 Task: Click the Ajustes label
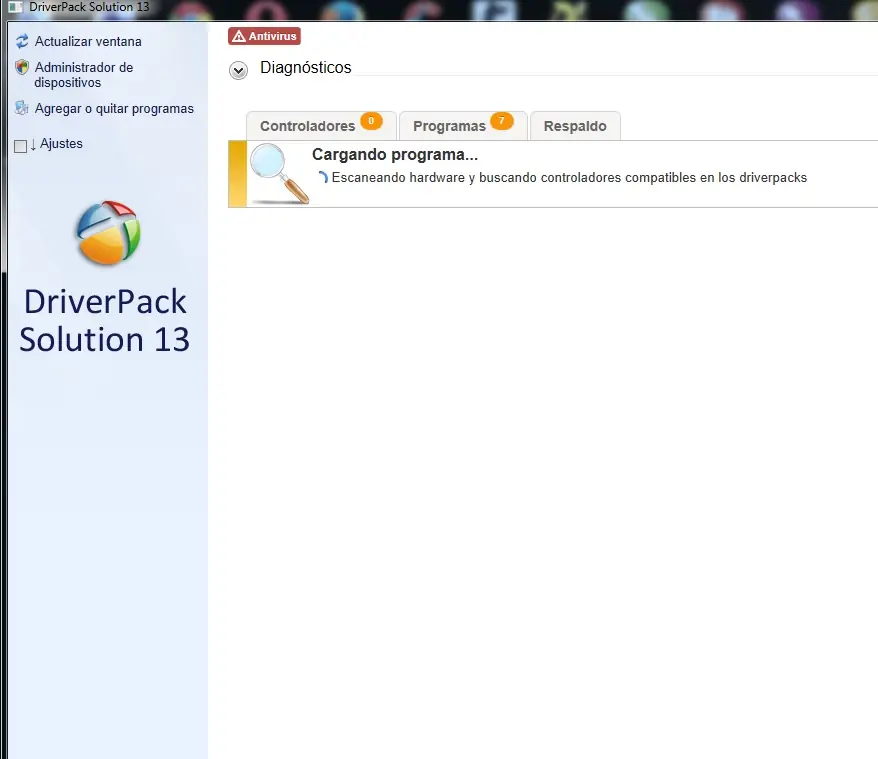[x=61, y=143]
